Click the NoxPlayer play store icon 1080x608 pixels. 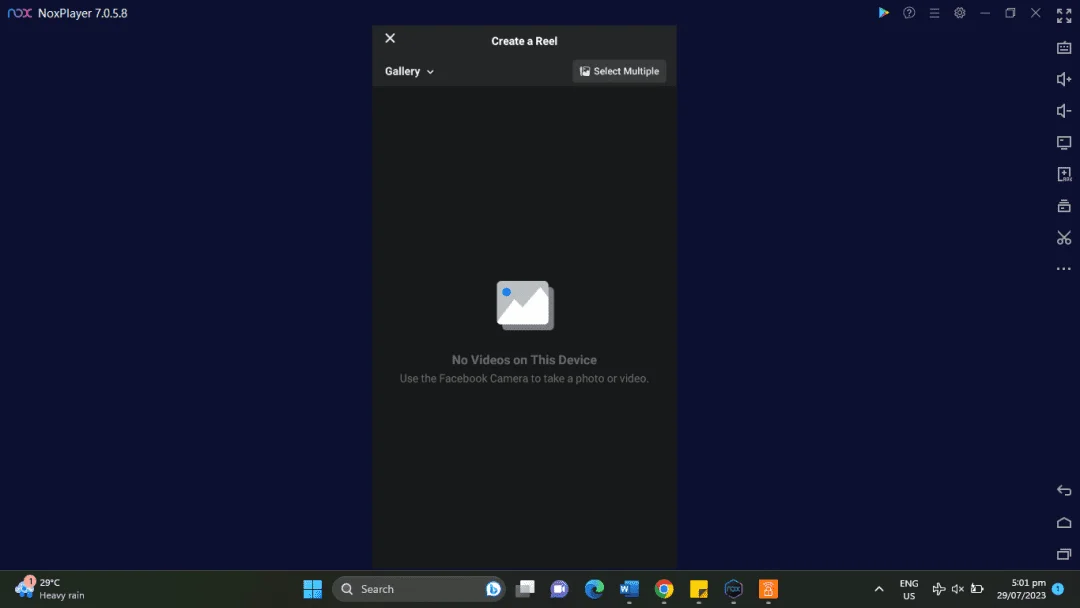884,12
